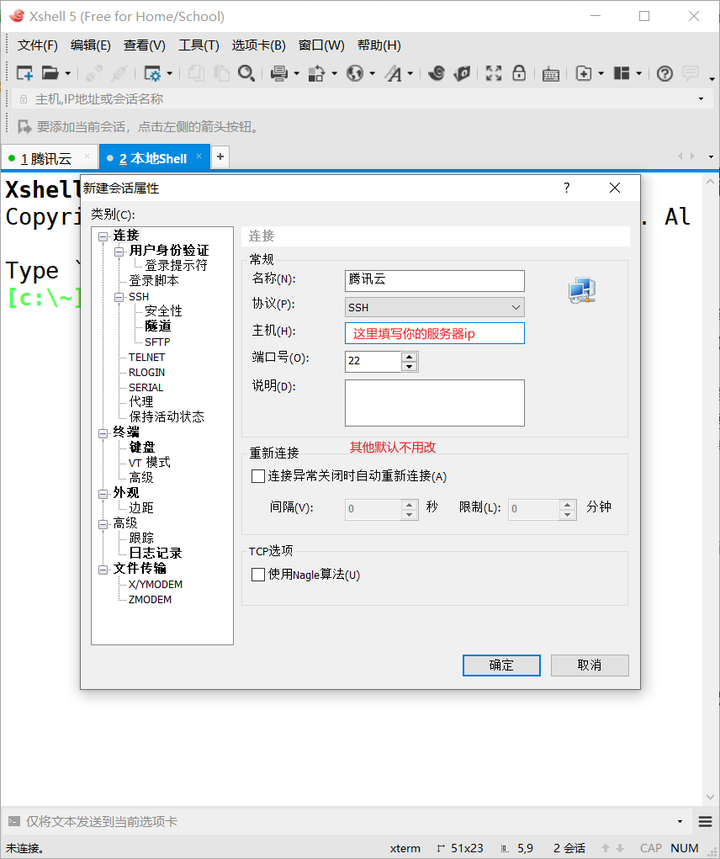
Task: Click the New tab plus-page icon
Action: tap(584, 73)
